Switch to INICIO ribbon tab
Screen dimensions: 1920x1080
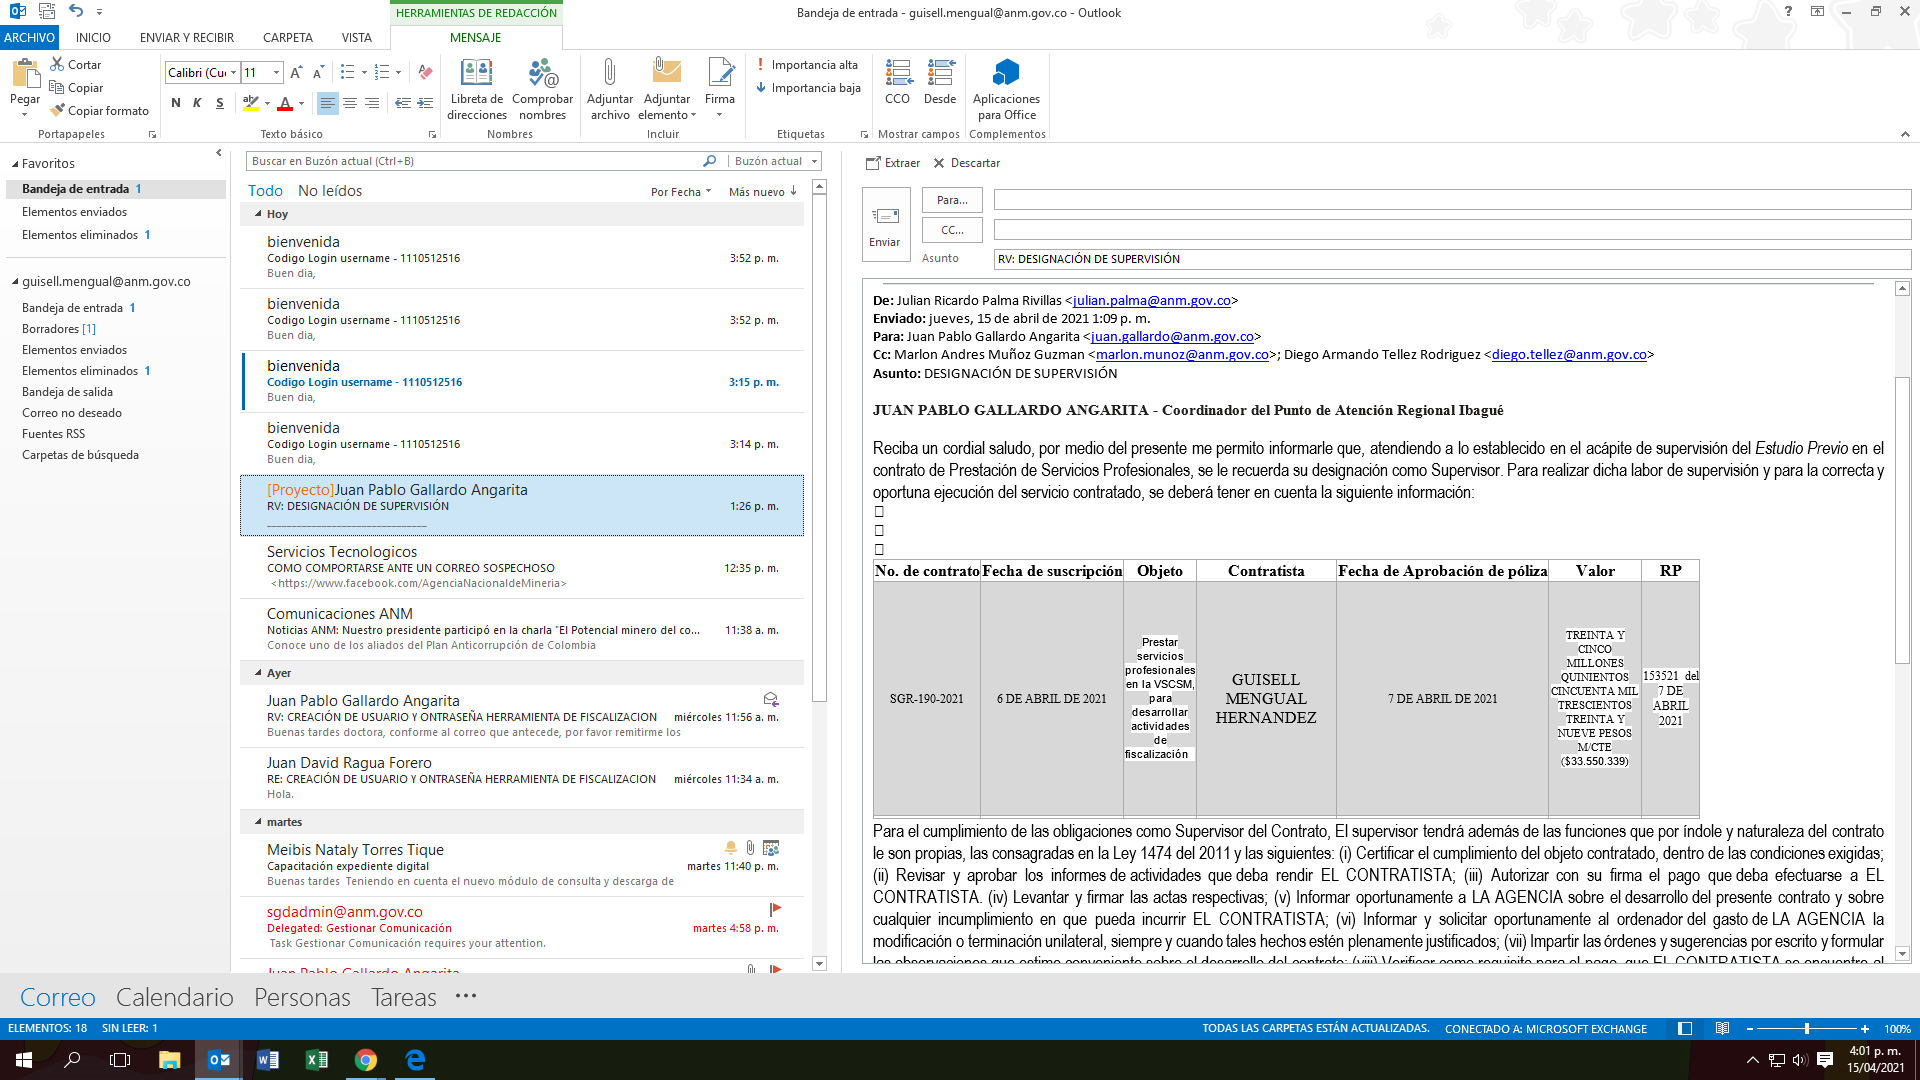(93, 38)
